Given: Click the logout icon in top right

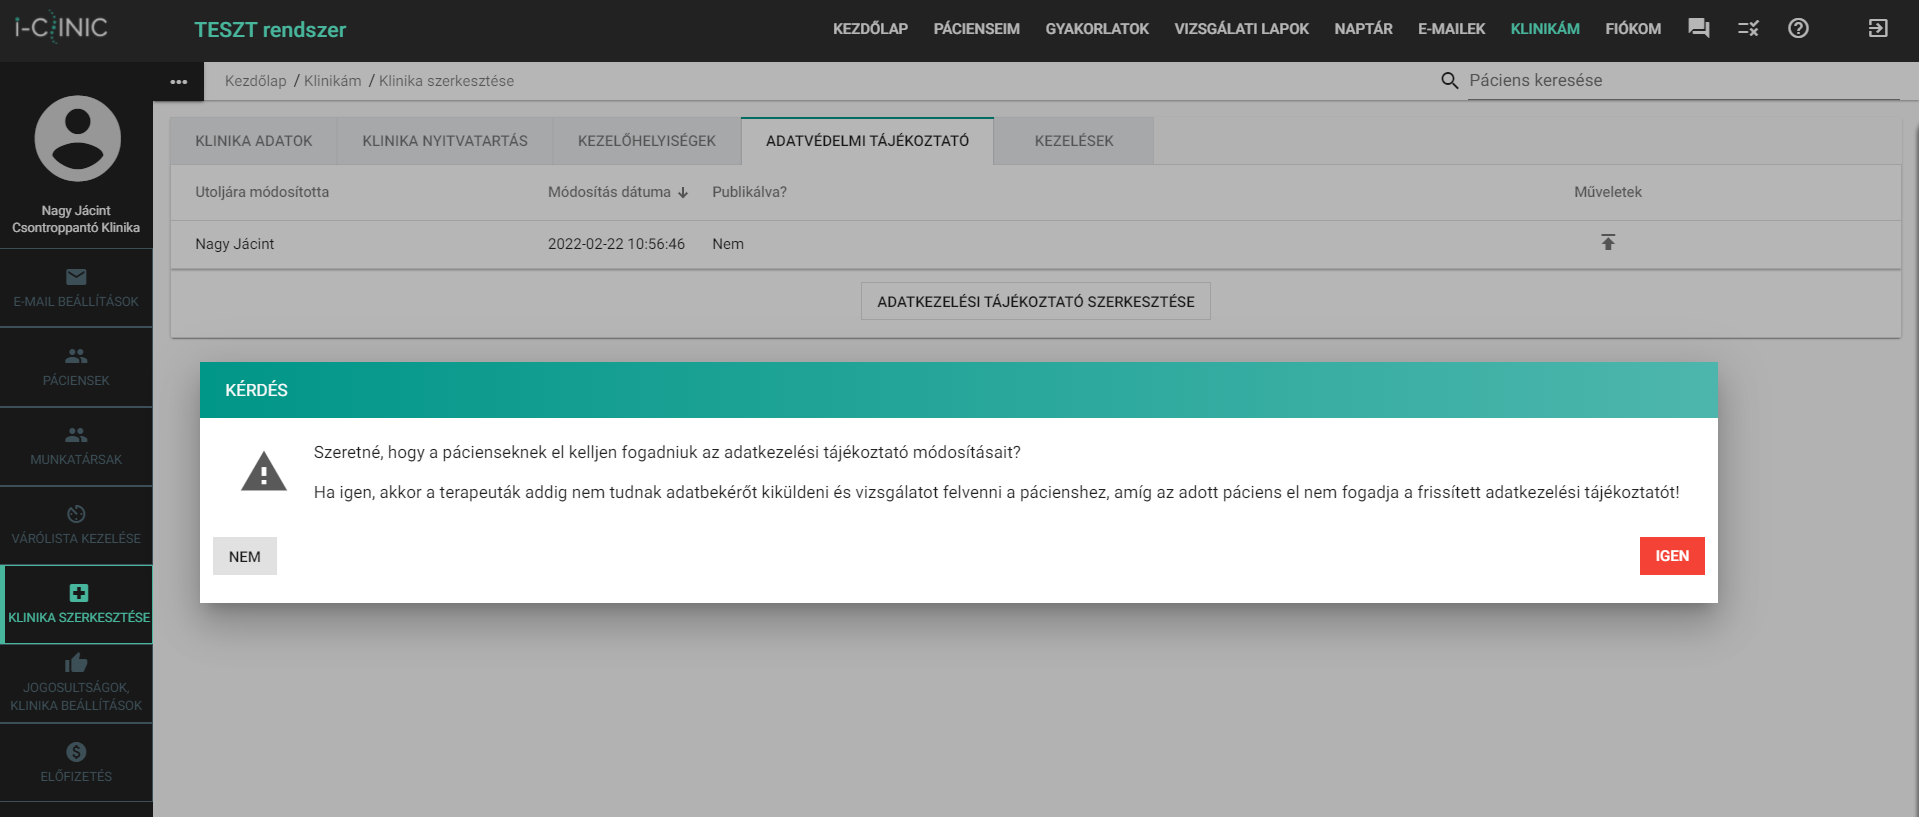Looking at the screenshot, I should pyautogui.click(x=1877, y=29).
